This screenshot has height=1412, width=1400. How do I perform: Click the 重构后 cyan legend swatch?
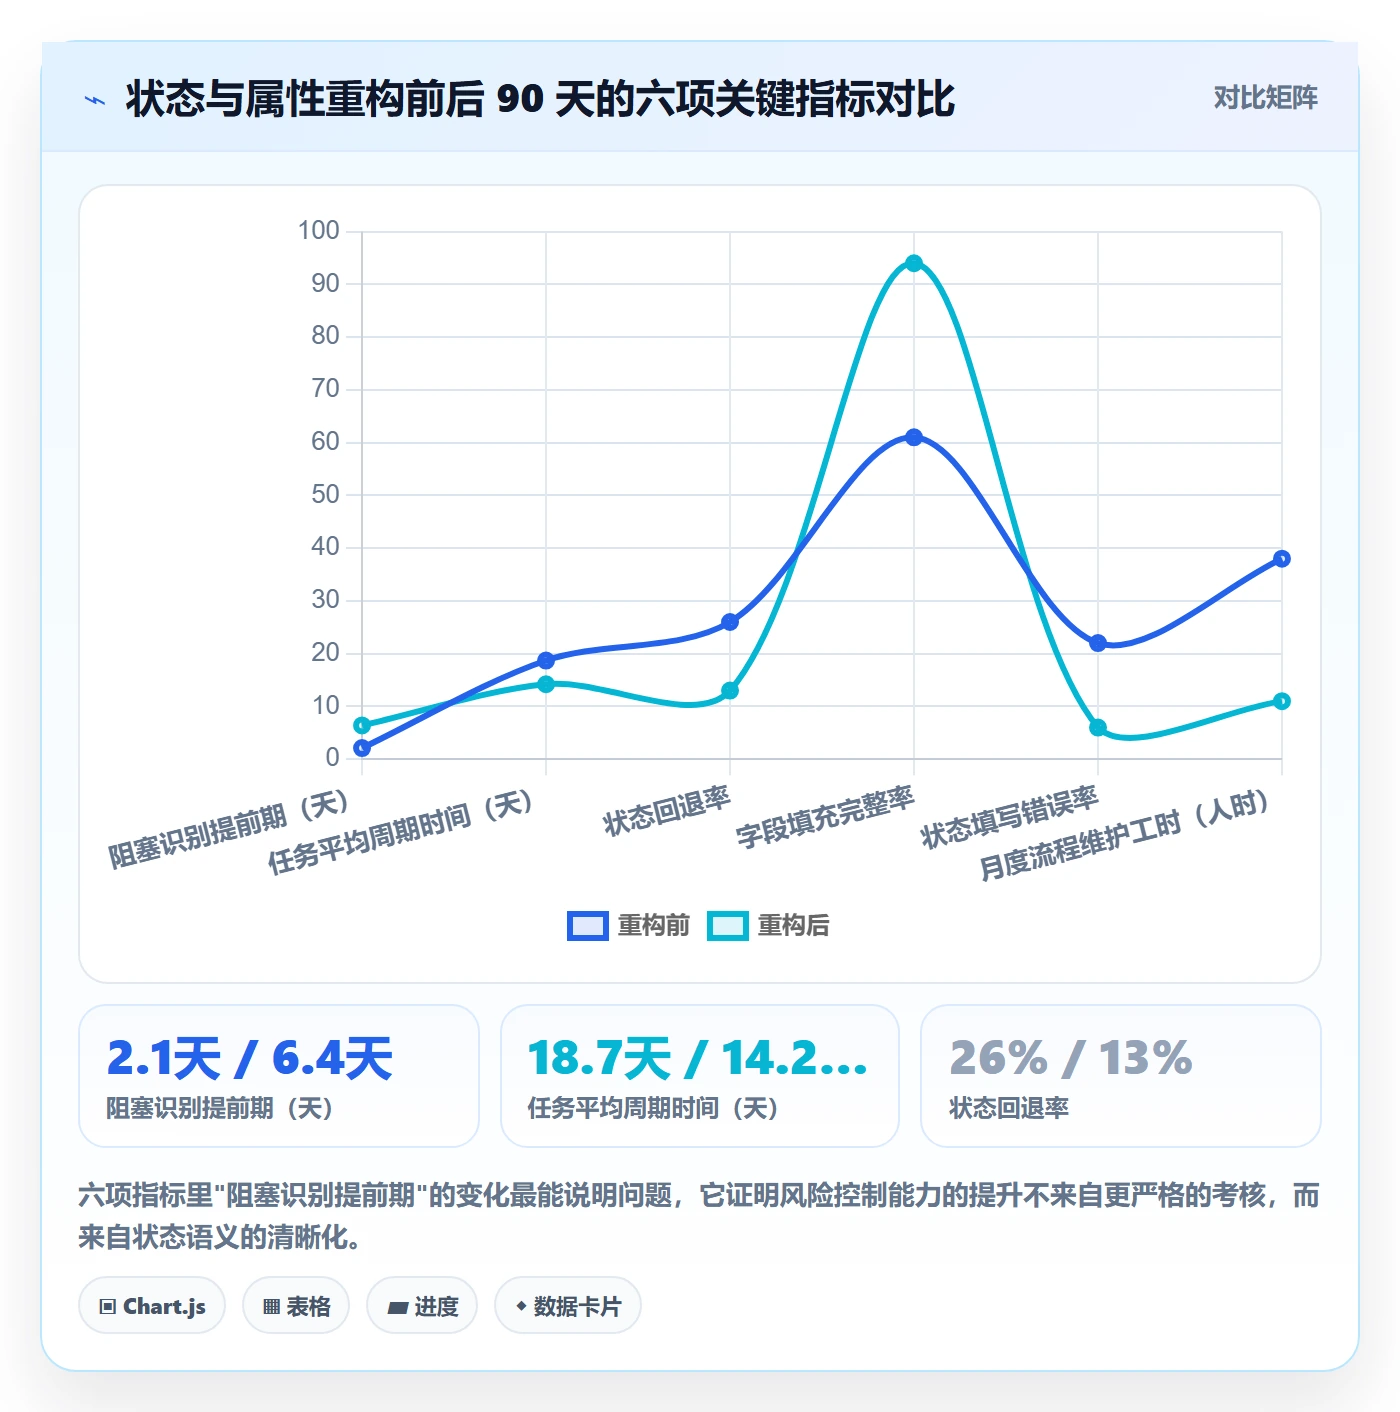pos(727,926)
